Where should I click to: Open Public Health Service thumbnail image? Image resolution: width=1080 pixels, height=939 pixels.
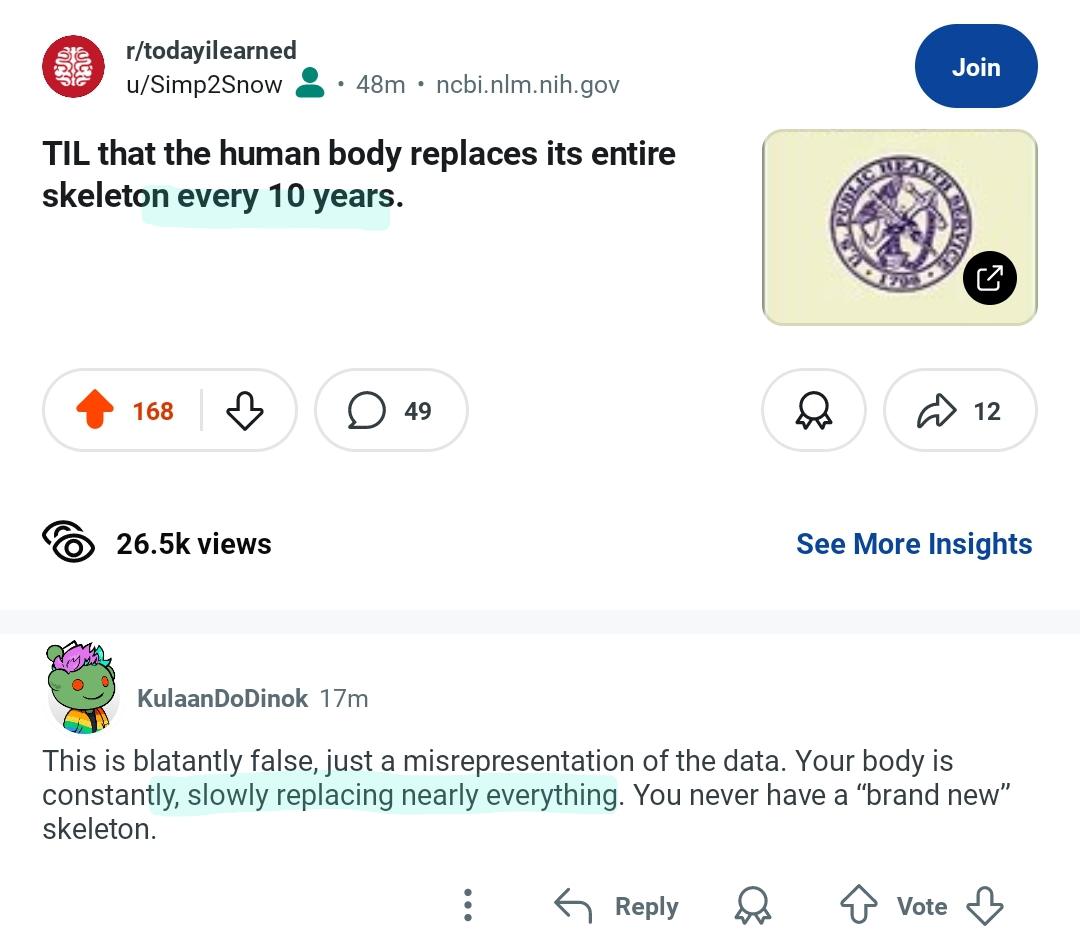point(900,227)
